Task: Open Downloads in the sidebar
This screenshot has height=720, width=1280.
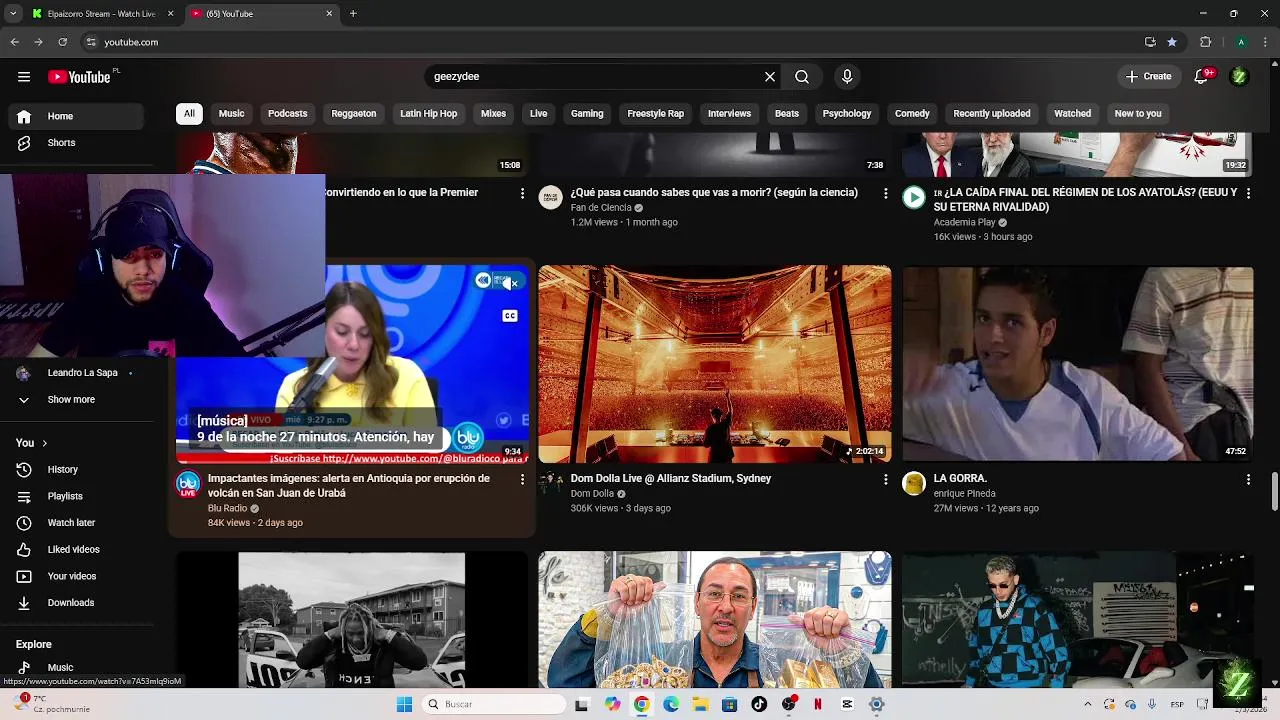Action: click(70, 603)
